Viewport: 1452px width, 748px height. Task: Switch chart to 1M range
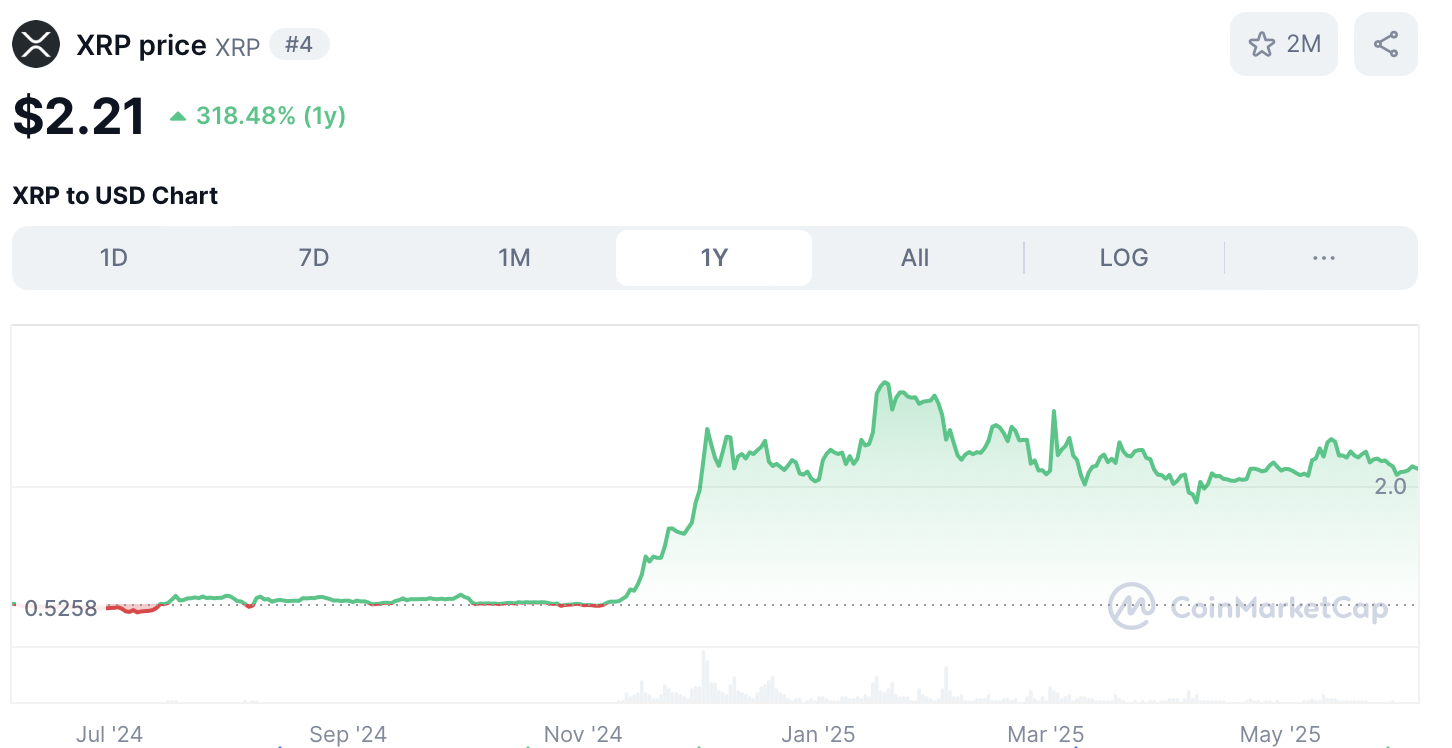click(x=514, y=258)
